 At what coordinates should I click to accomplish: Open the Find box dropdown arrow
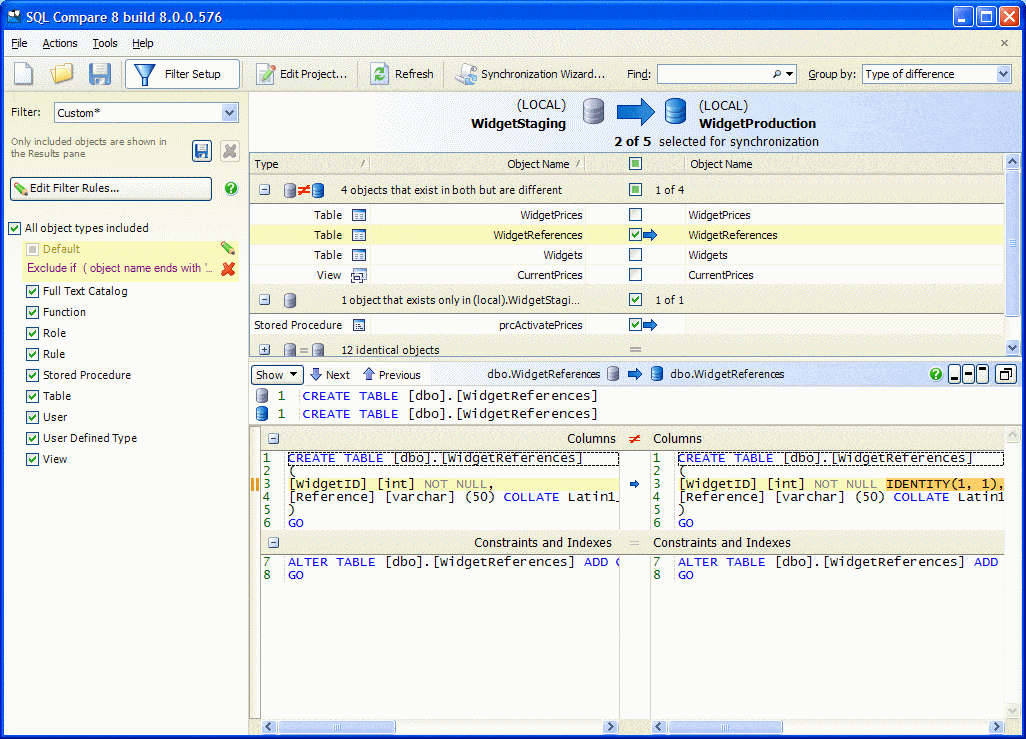pyautogui.click(x=790, y=74)
